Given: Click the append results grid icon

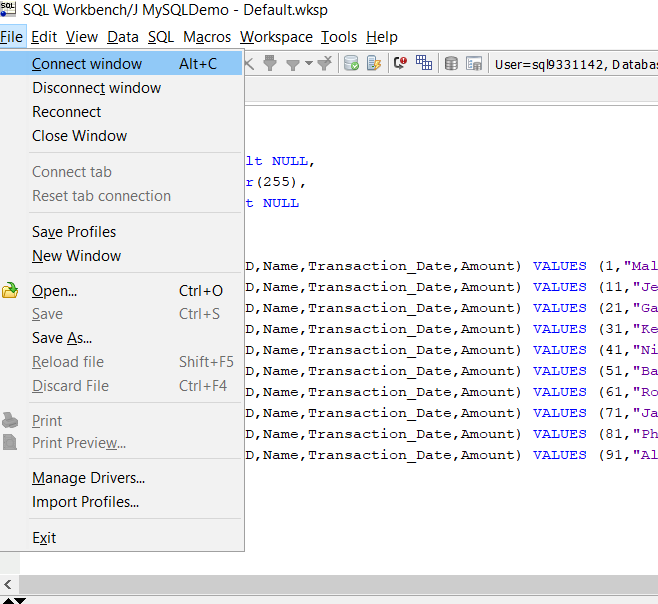Looking at the screenshot, I should [x=424, y=63].
